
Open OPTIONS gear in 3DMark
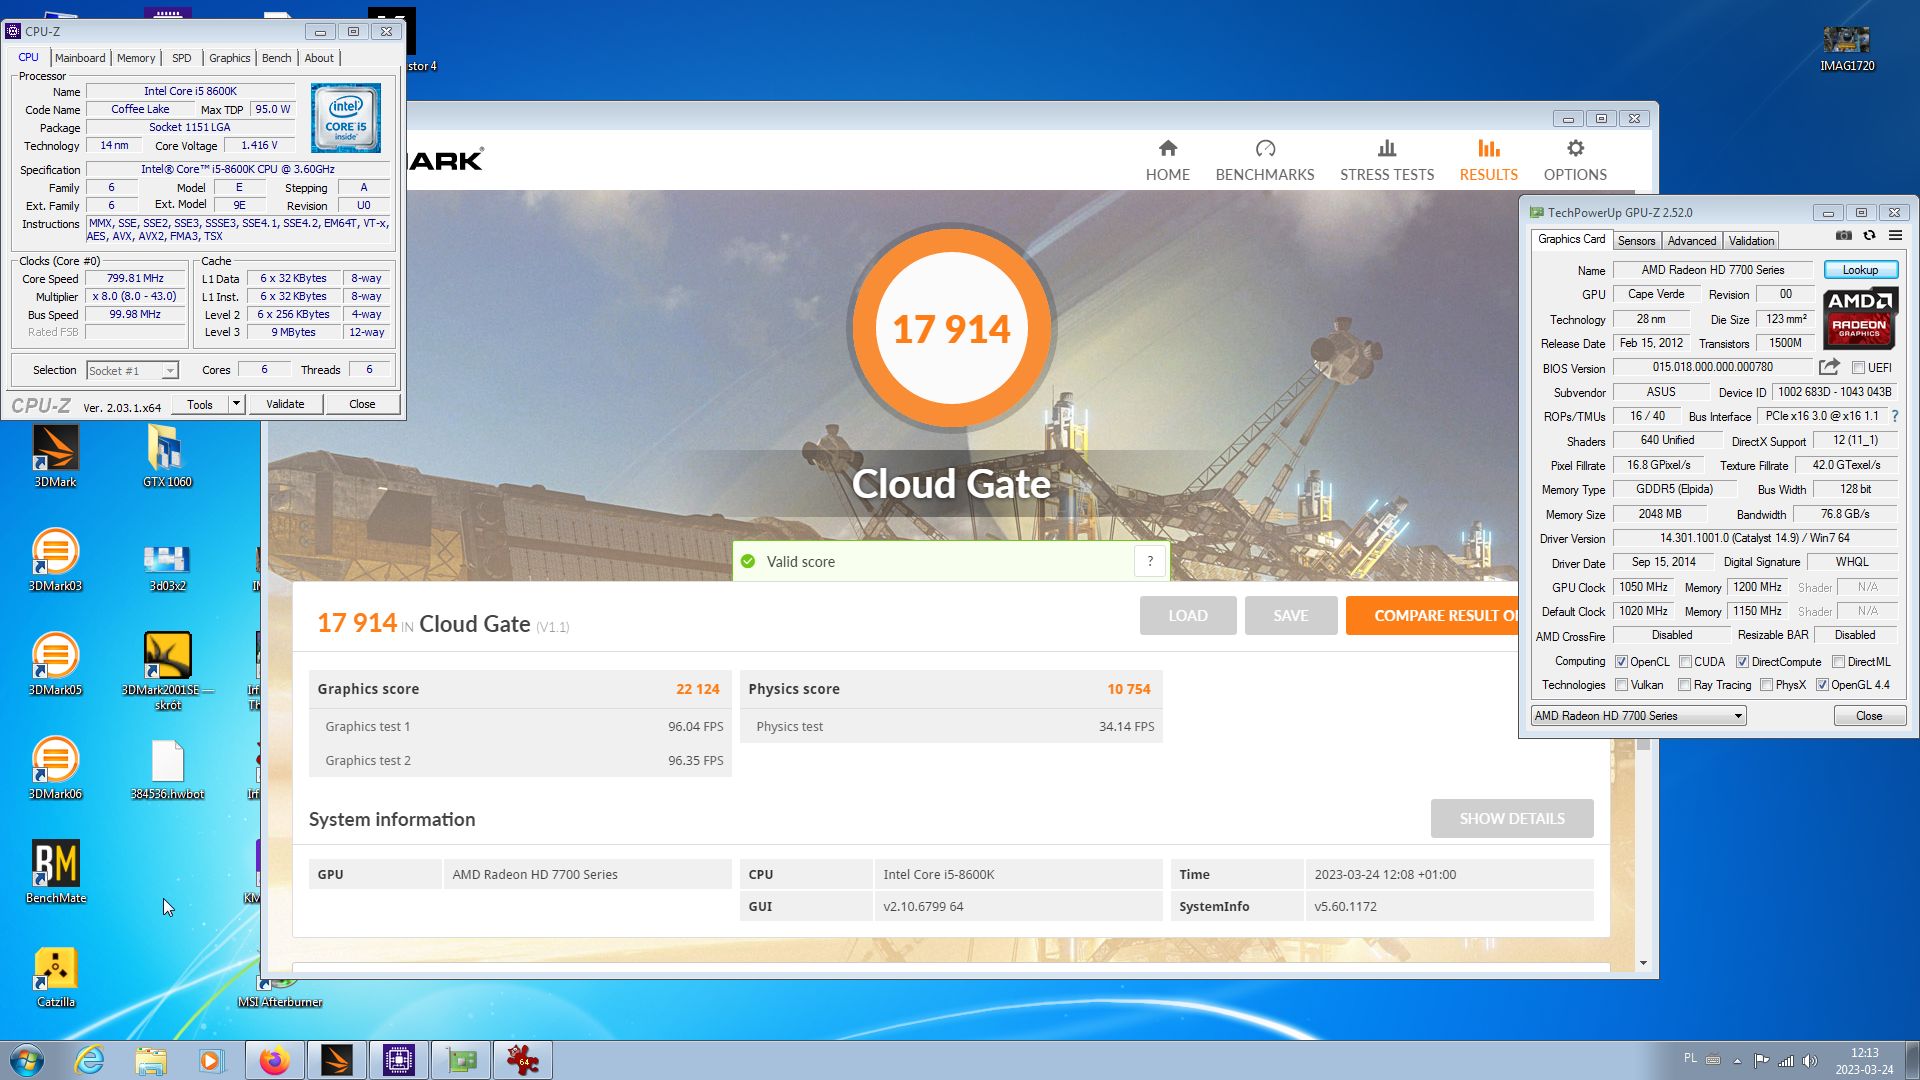pos(1575,161)
